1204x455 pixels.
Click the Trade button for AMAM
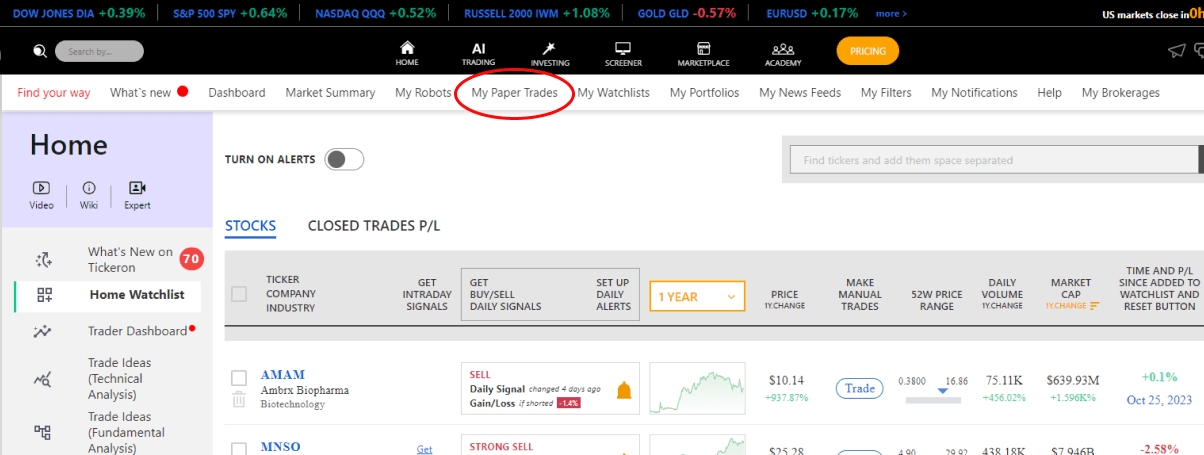pyautogui.click(x=860, y=388)
